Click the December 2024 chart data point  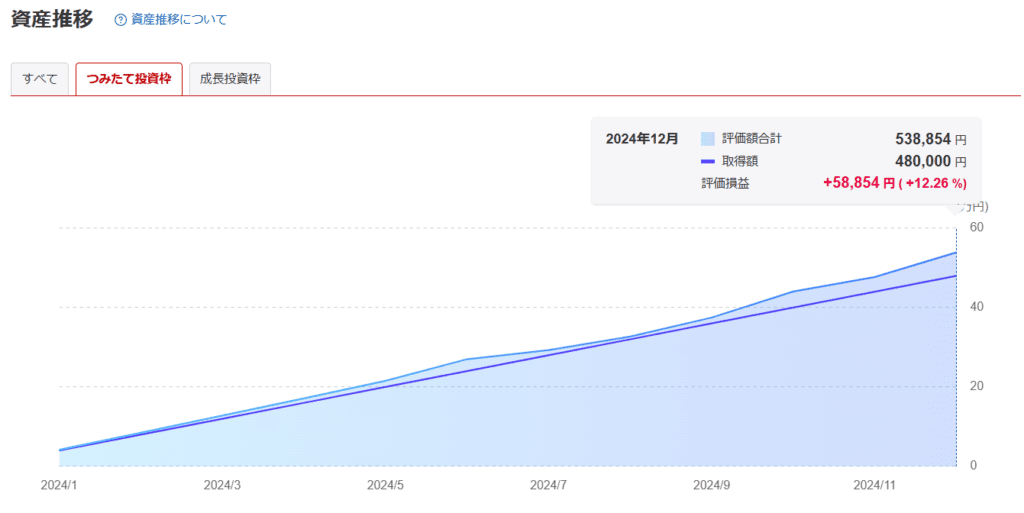956,253
